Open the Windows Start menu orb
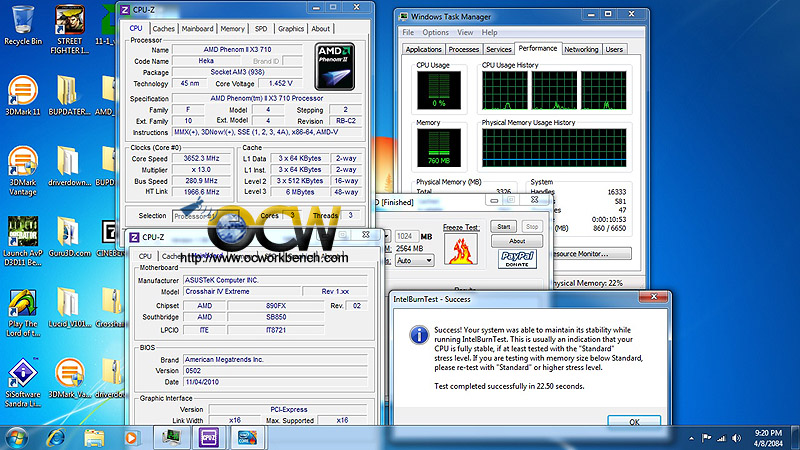The width and height of the screenshot is (800, 450). (16, 438)
